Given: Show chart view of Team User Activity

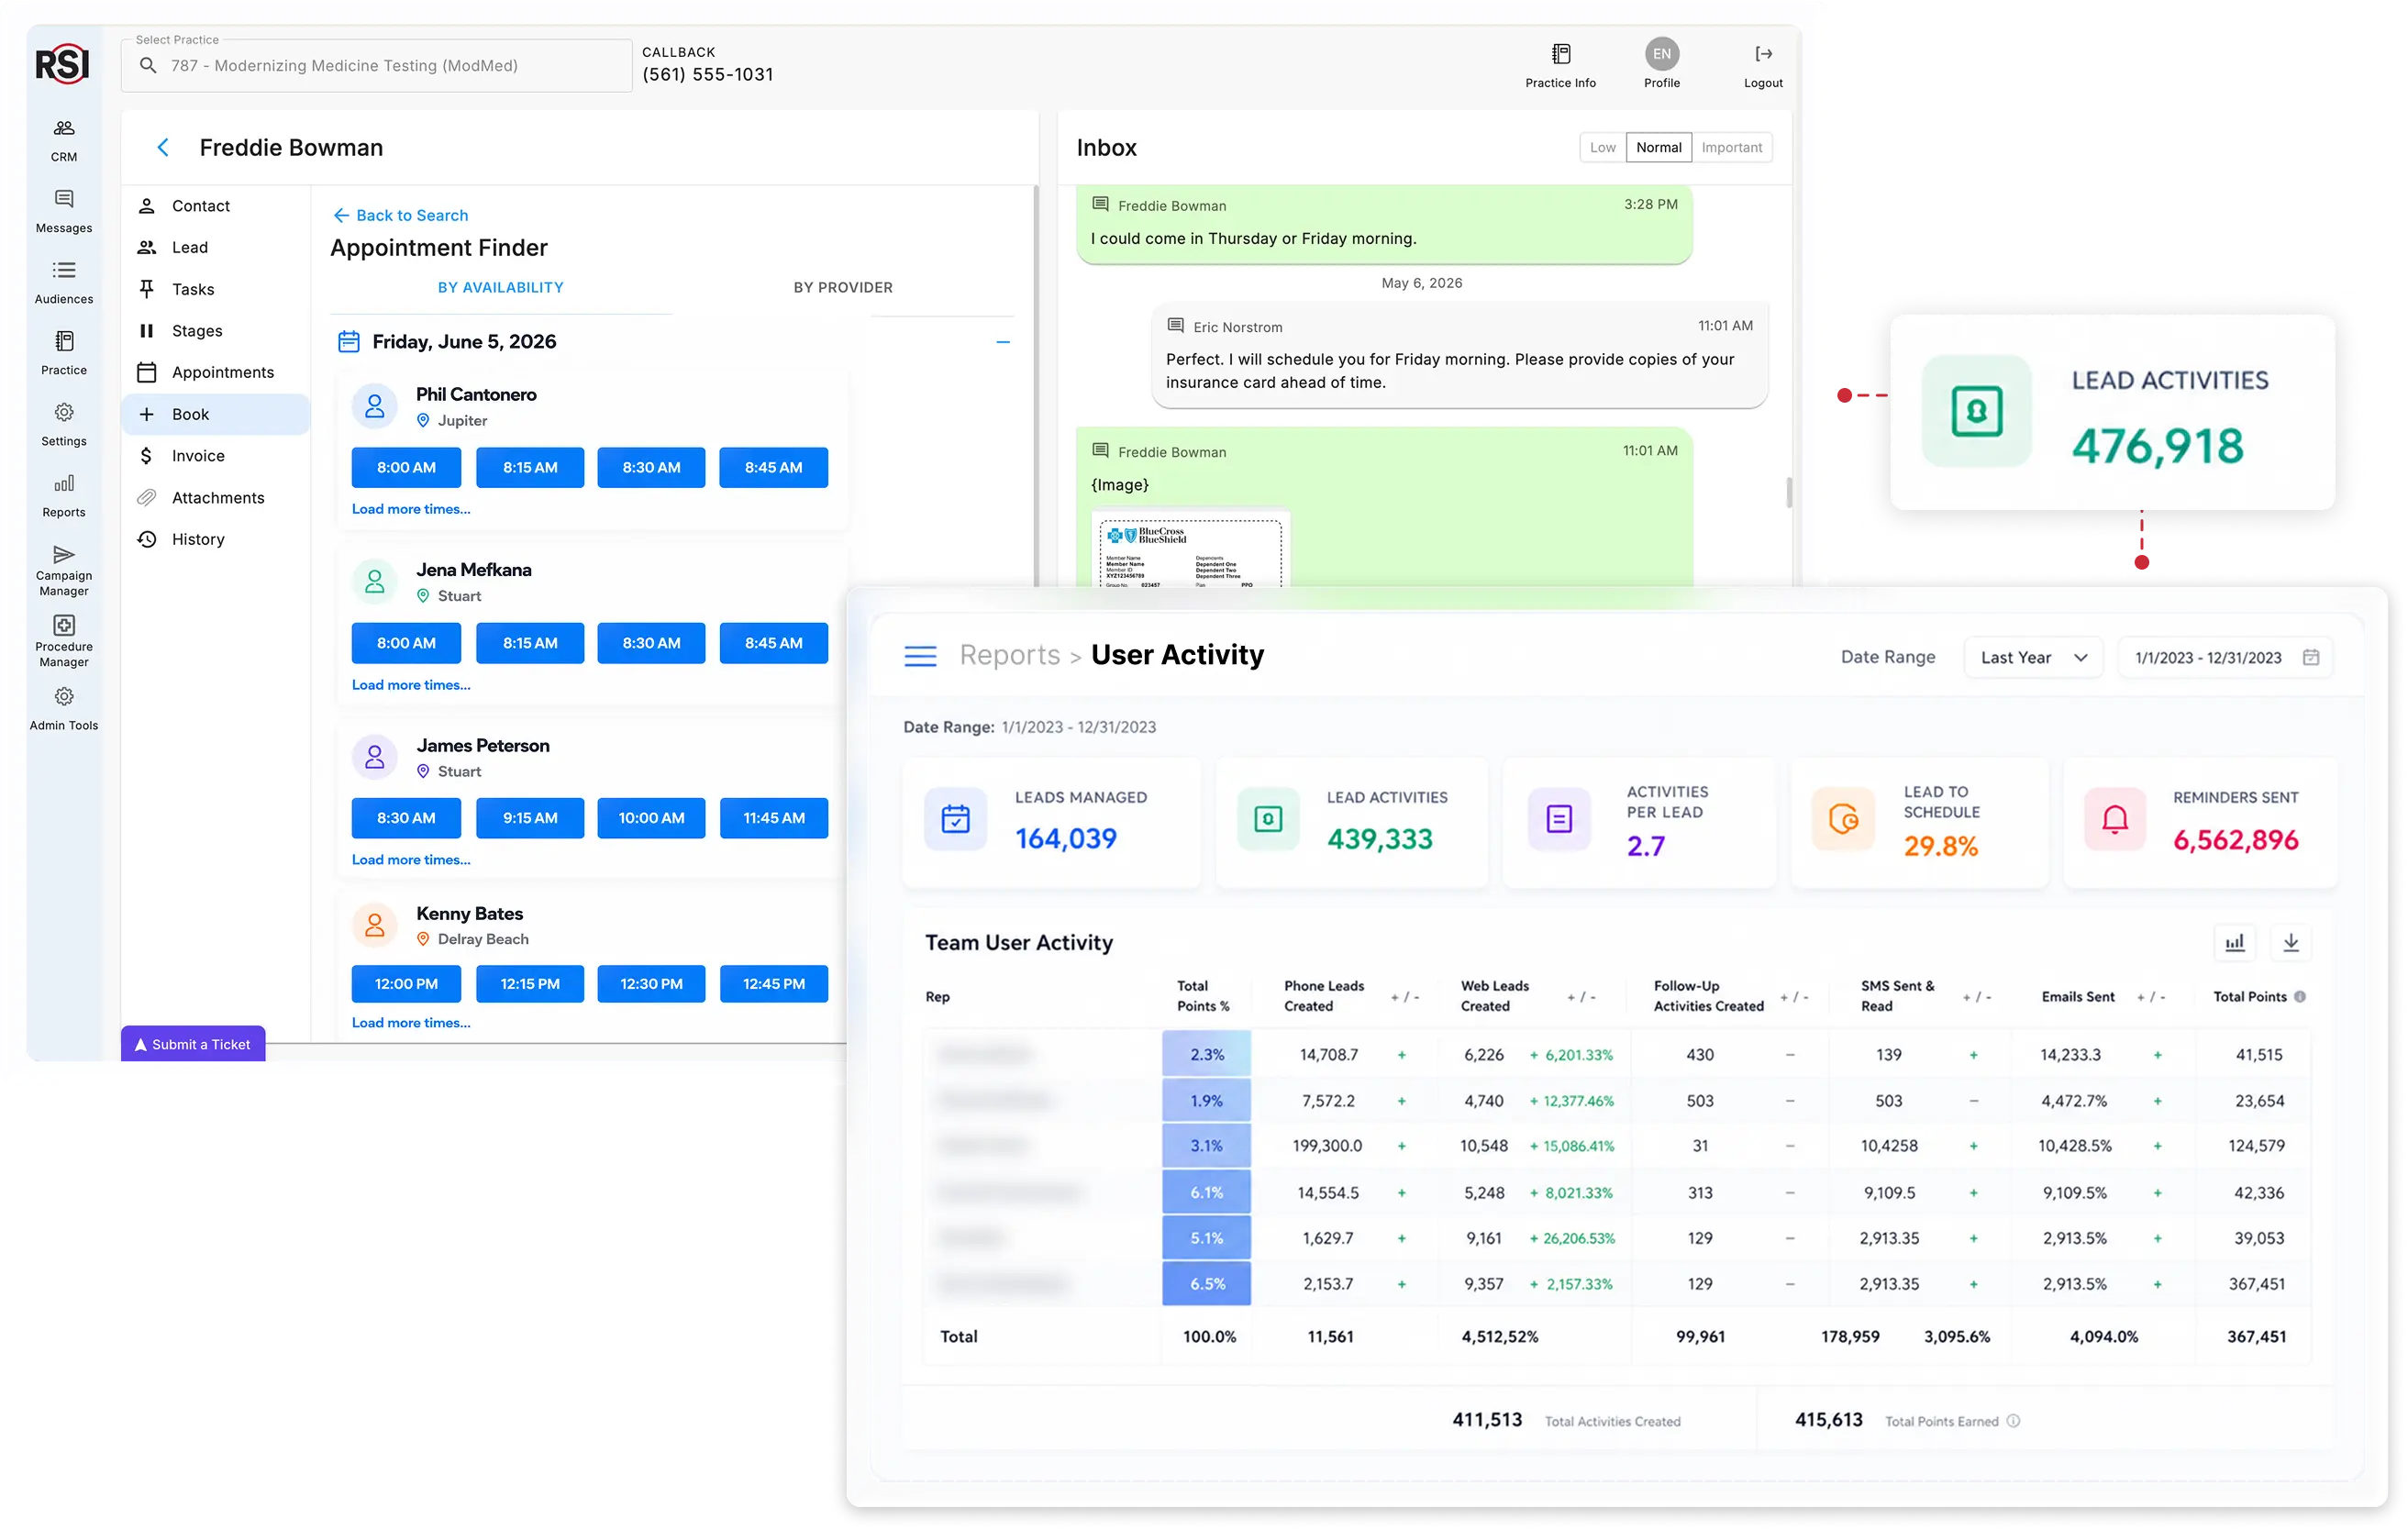Looking at the screenshot, I should click(2234, 942).
